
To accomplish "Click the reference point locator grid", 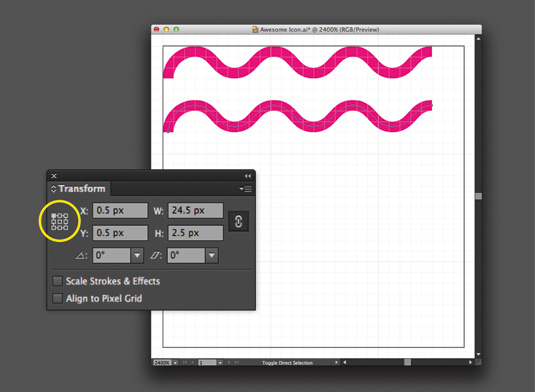I will [60, 221].
